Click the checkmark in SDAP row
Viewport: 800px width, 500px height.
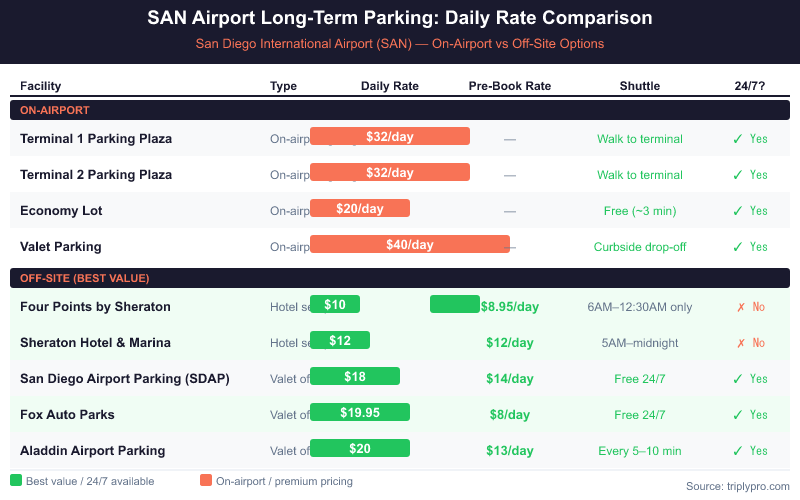tap(737, 379)
